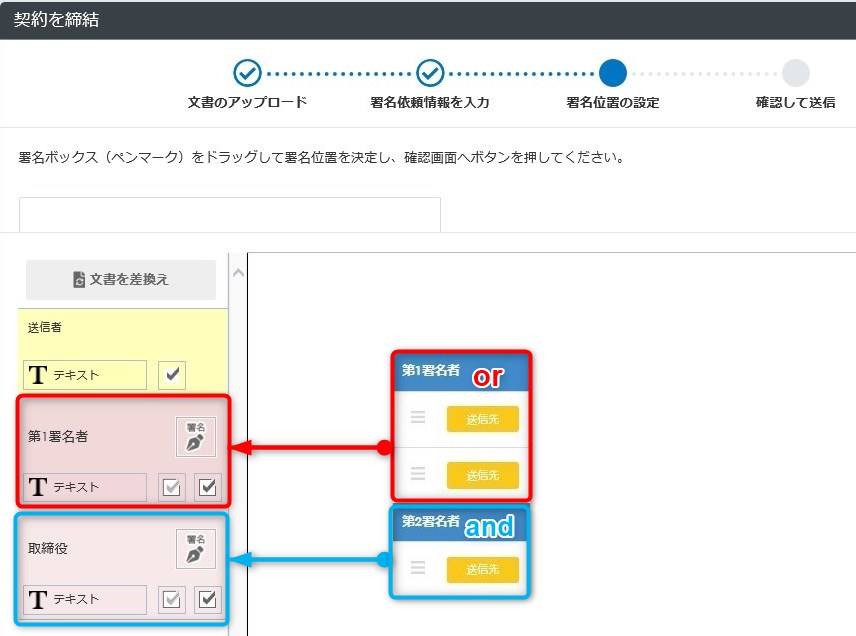The height and width of the screenshot is (636, 856).
Task: Toggle the left checkbox in 取締役 row
Action: click(x=172, y=599)
